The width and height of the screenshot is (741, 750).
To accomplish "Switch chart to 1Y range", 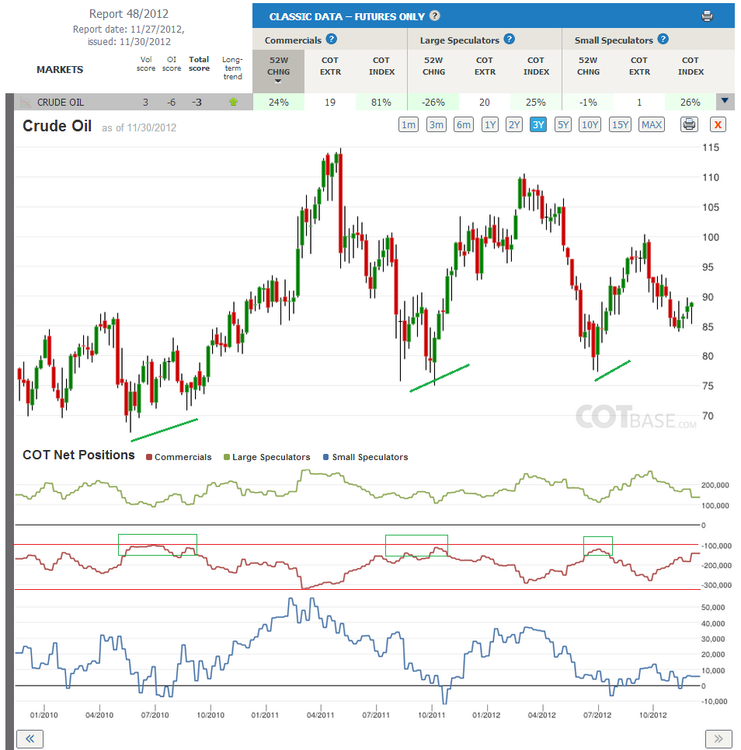I will 489,125.
